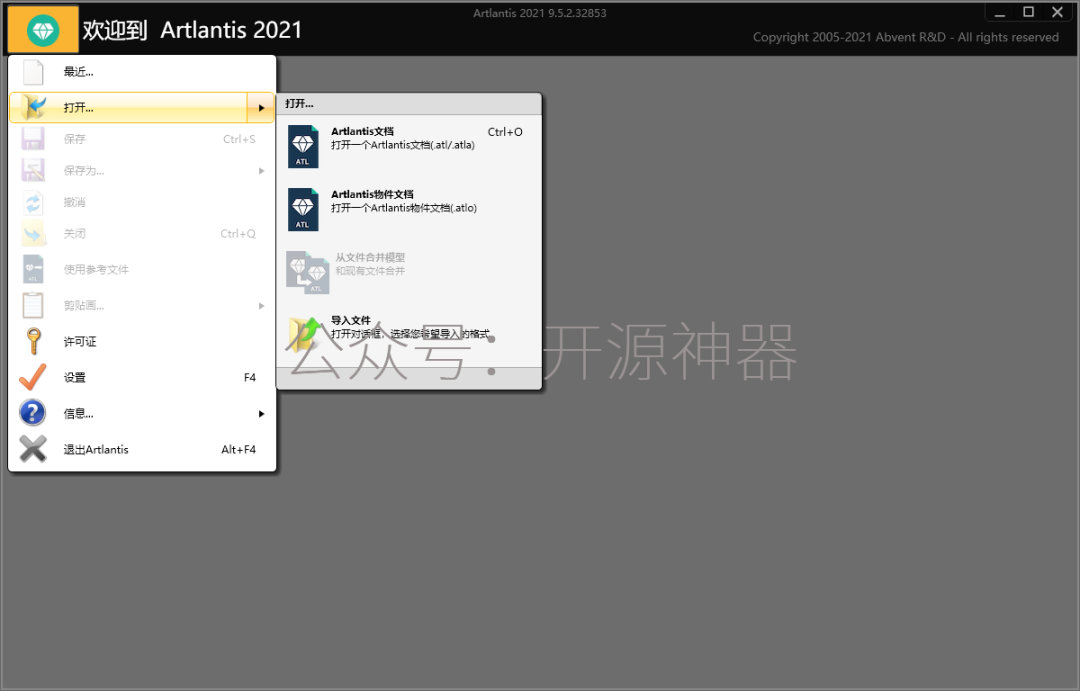Choose 保存为... from the menu
The height and width of the screenshot is (691, 1080).
[x=142, y=170]
